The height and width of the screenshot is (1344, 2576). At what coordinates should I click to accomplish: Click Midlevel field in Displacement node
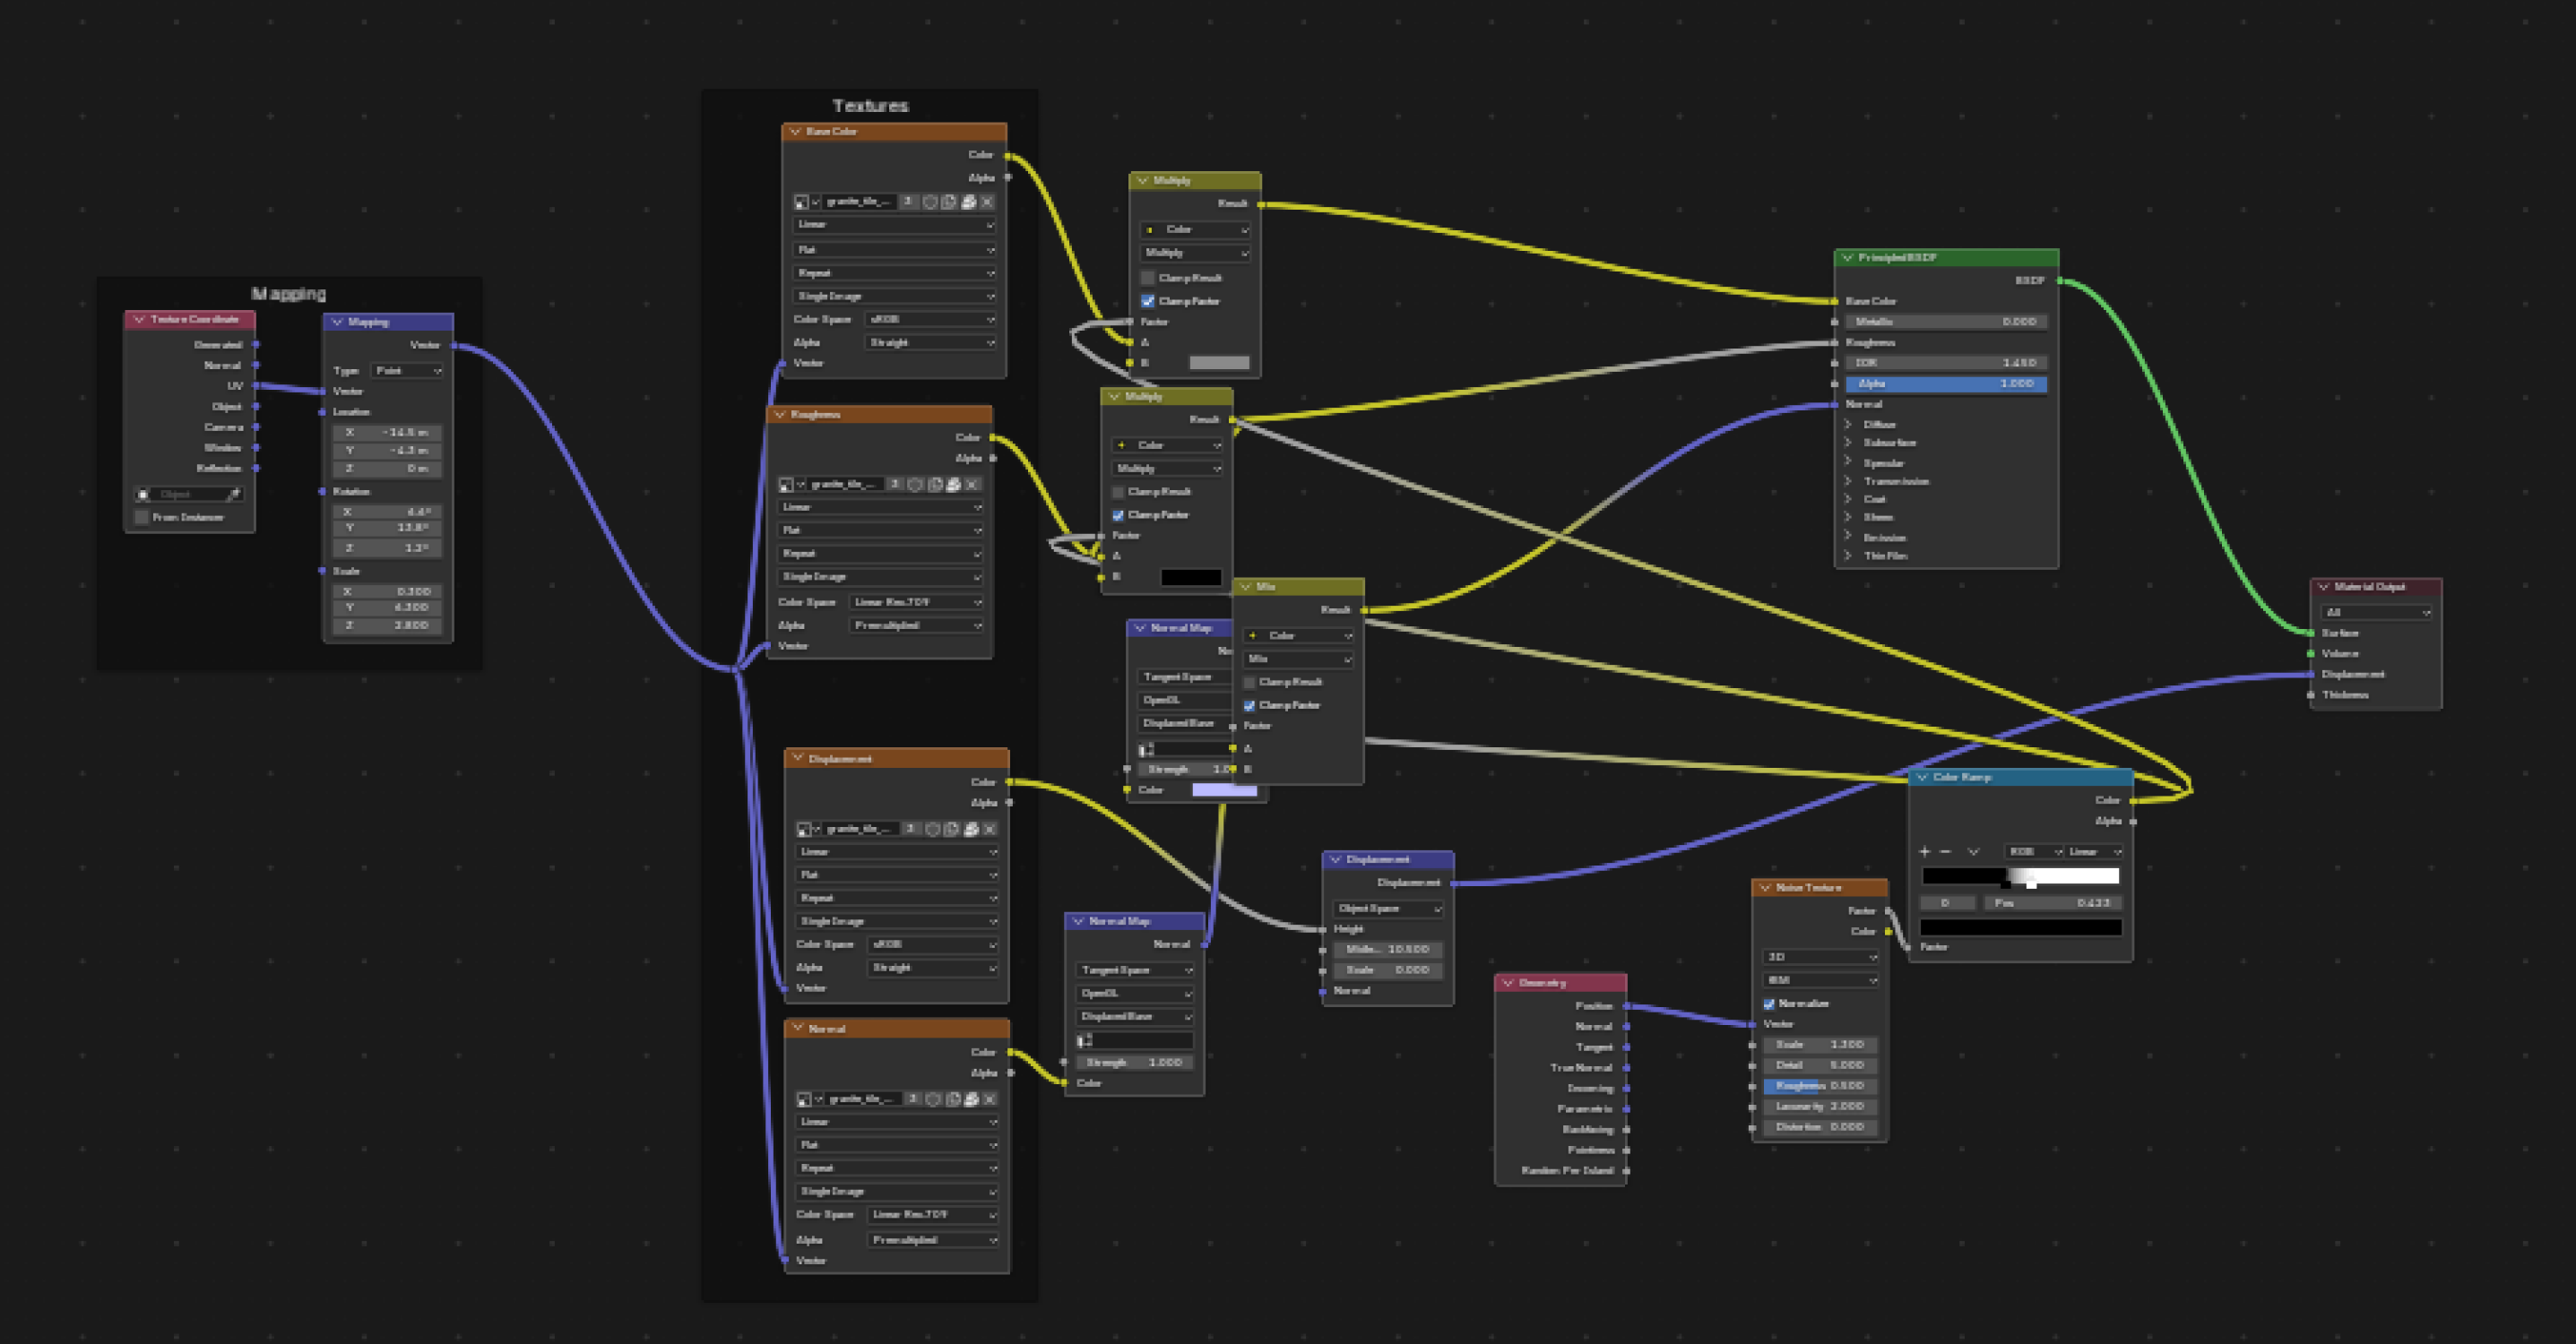tap(1388, 949)
